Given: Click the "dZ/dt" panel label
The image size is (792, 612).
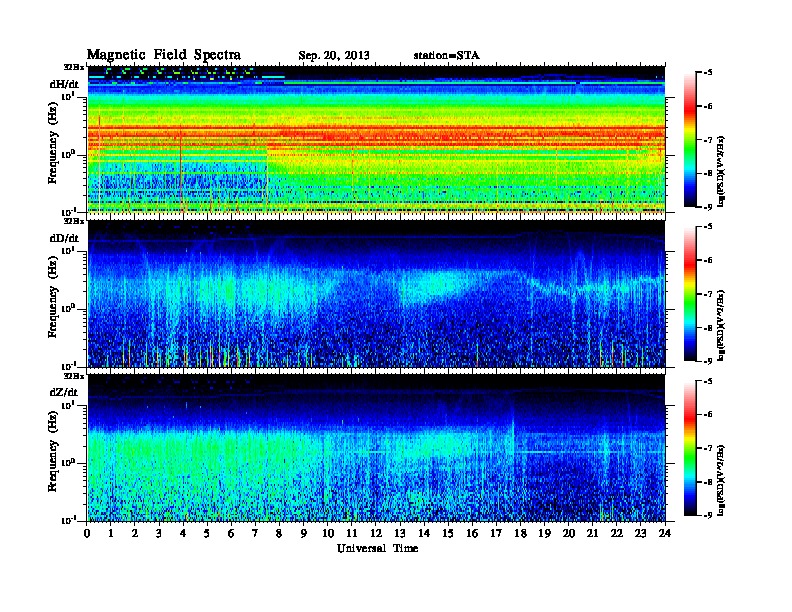Looking at the screenshot, I should click(x=64, y=392).
